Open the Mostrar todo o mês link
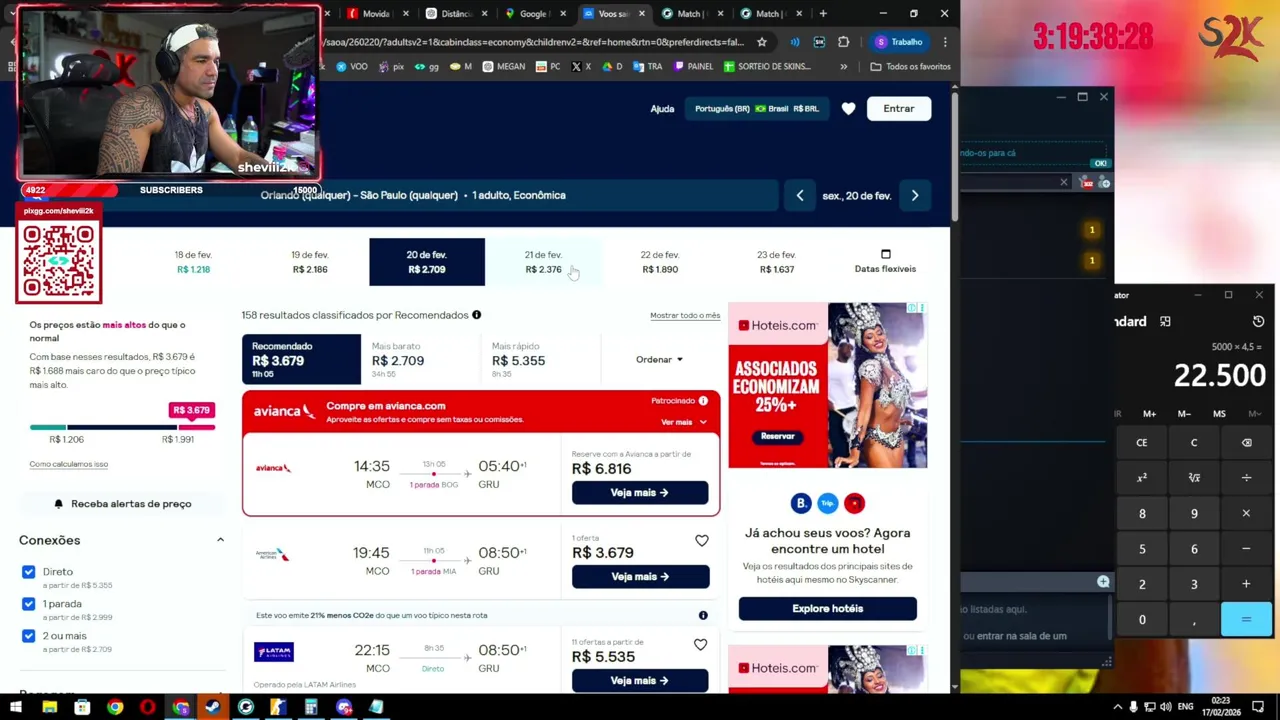 [x=685, y=316]
